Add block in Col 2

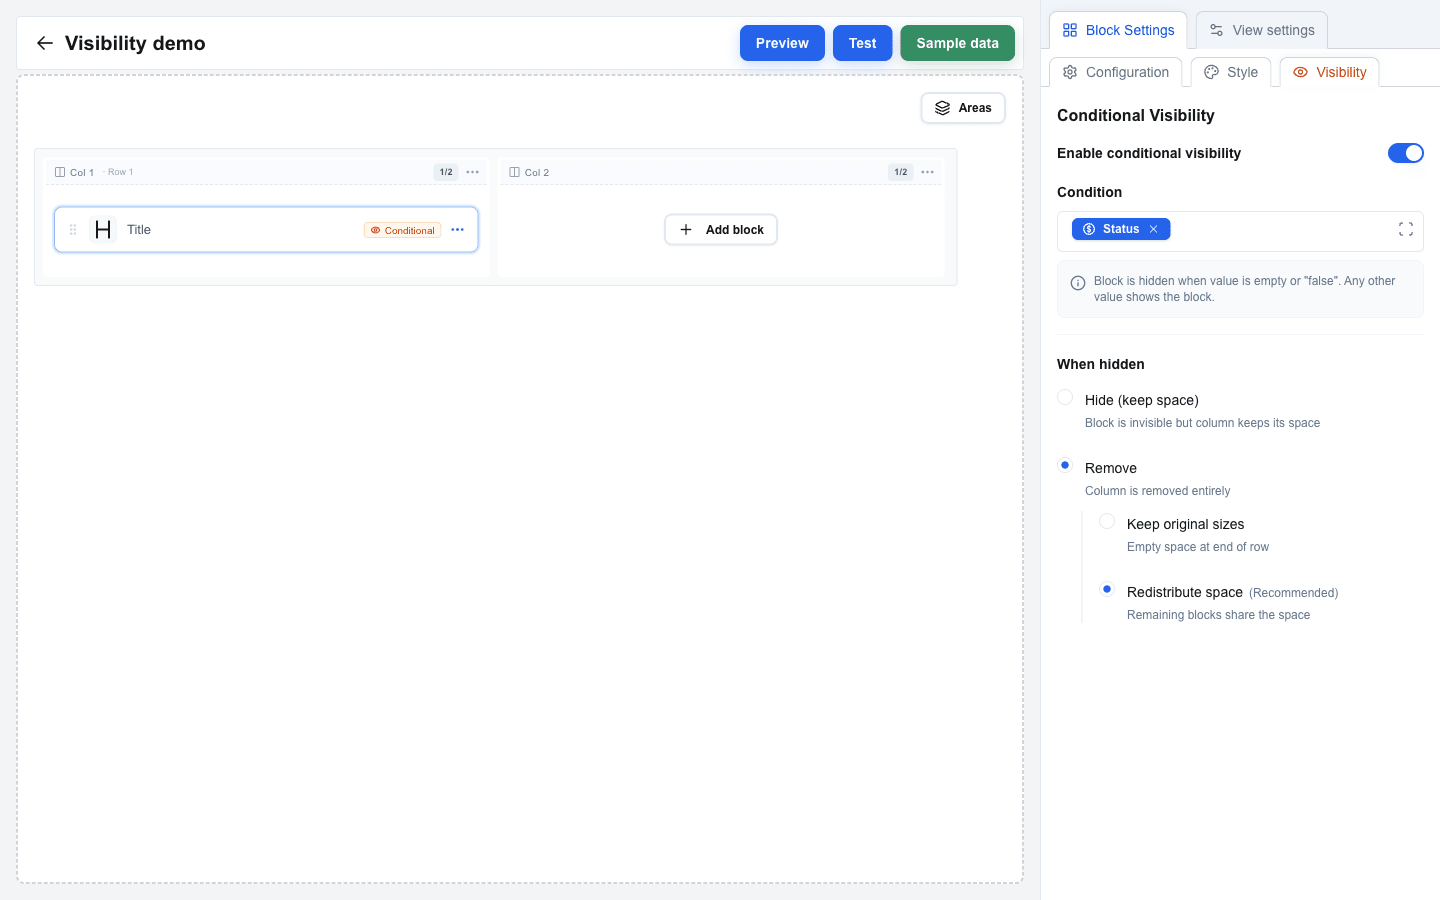click(721, 230)
